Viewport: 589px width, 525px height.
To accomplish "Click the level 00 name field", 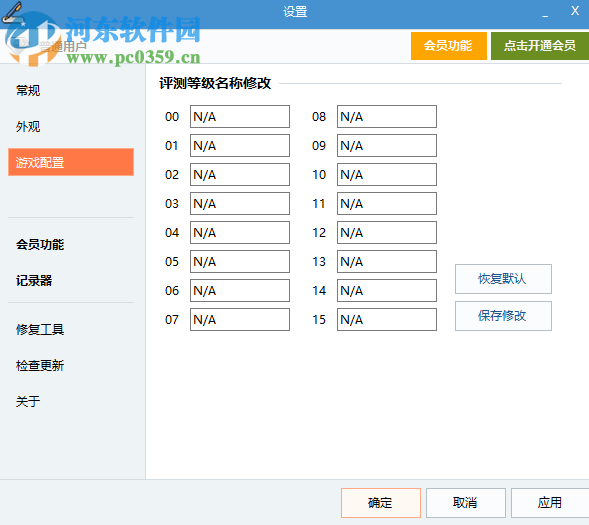I will [240, 116].
